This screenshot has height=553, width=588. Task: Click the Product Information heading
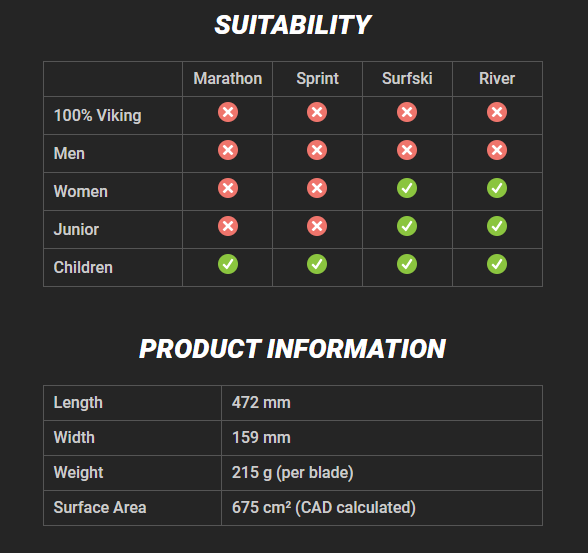point(292,349)
